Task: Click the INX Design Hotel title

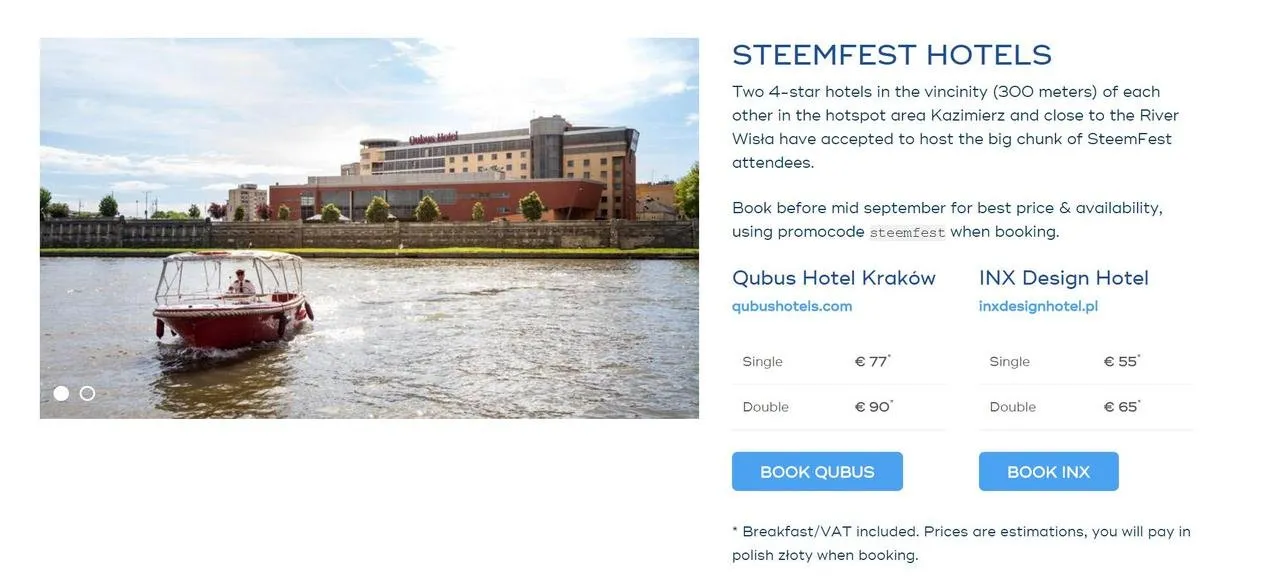Action: 1063,278
